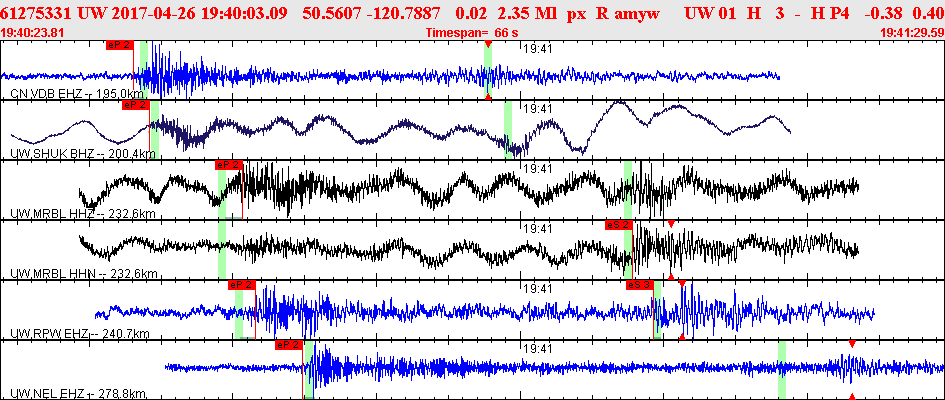This screenshot has width=945, height=400.
Task: Click the bottom red triangle marker on CN VDB trace
Action: (488, 96)
